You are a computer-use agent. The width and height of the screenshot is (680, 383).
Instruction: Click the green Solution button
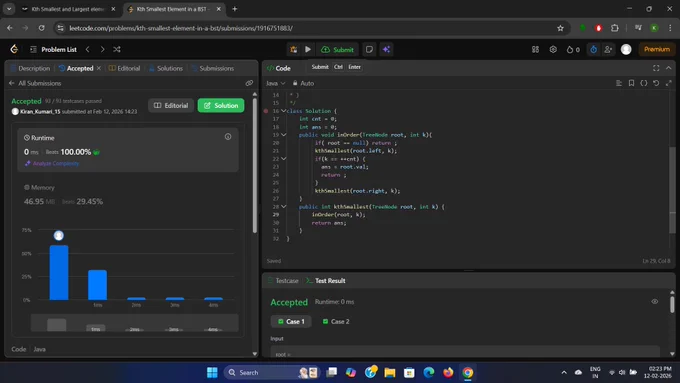pyautogui.click(x=221, y=105)
